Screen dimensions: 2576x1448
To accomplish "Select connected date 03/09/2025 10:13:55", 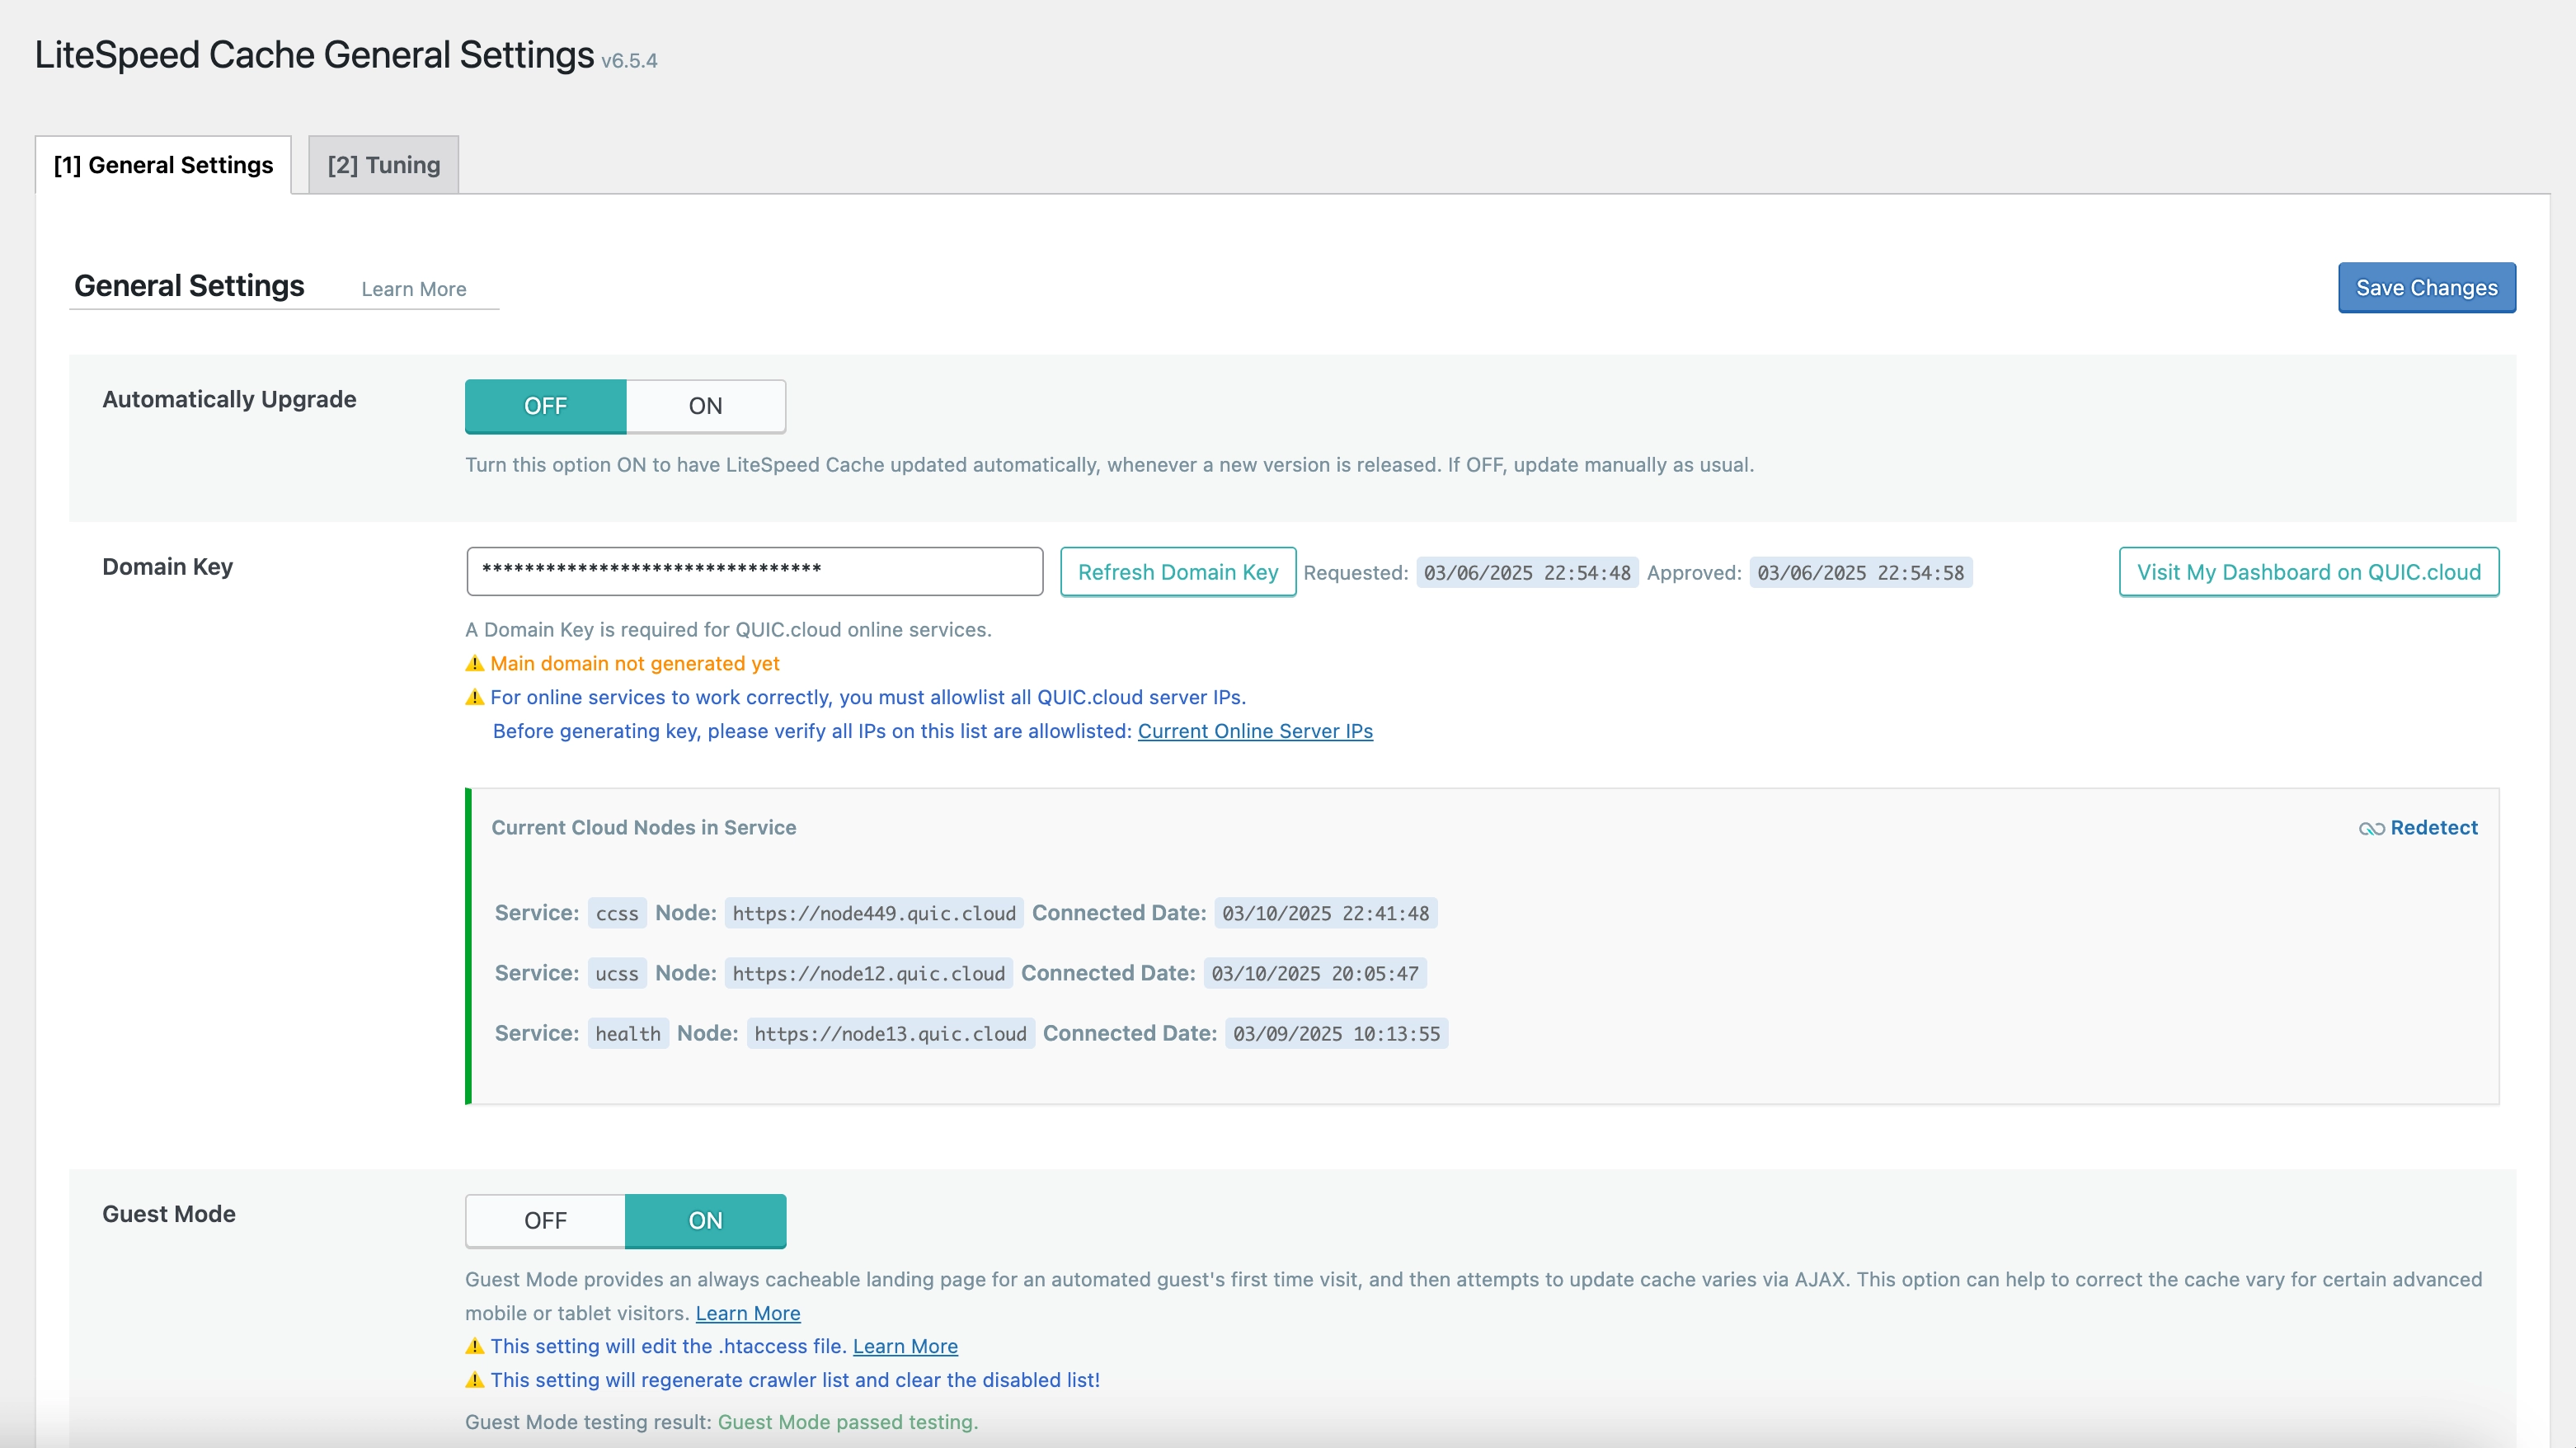I will coord(1337,1033).
